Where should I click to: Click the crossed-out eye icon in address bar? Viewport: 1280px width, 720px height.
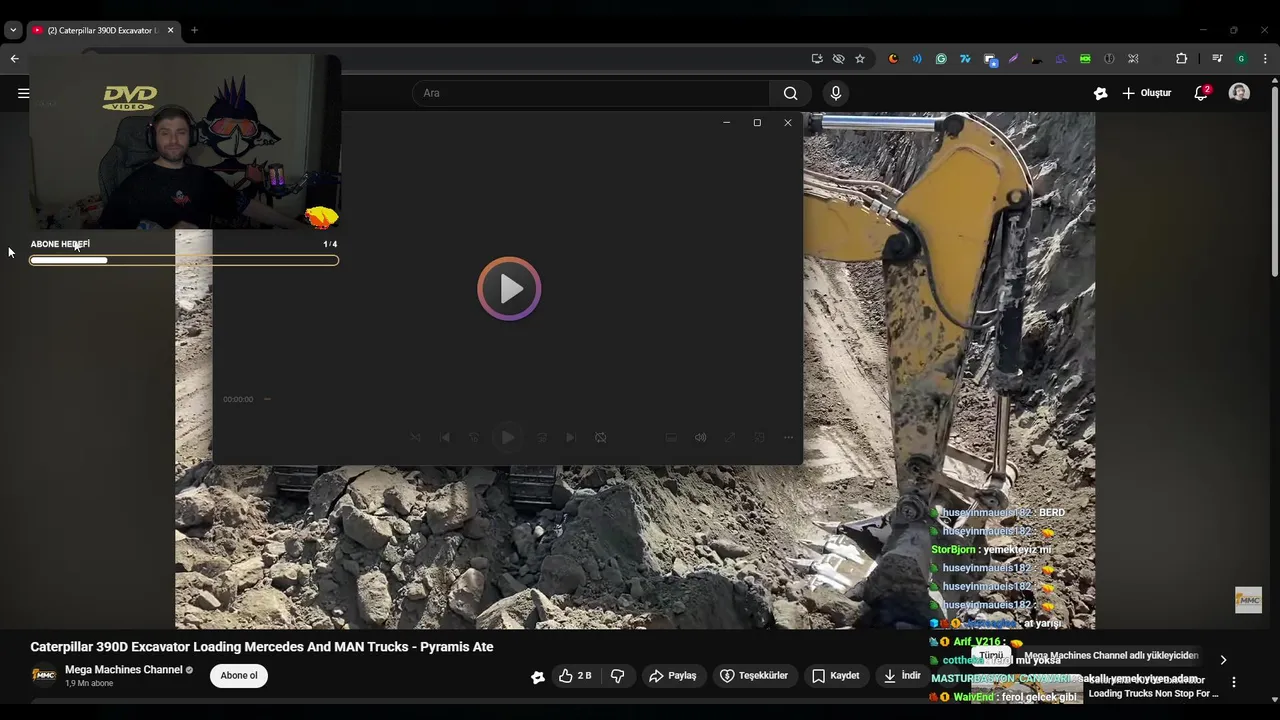point(838,59)
